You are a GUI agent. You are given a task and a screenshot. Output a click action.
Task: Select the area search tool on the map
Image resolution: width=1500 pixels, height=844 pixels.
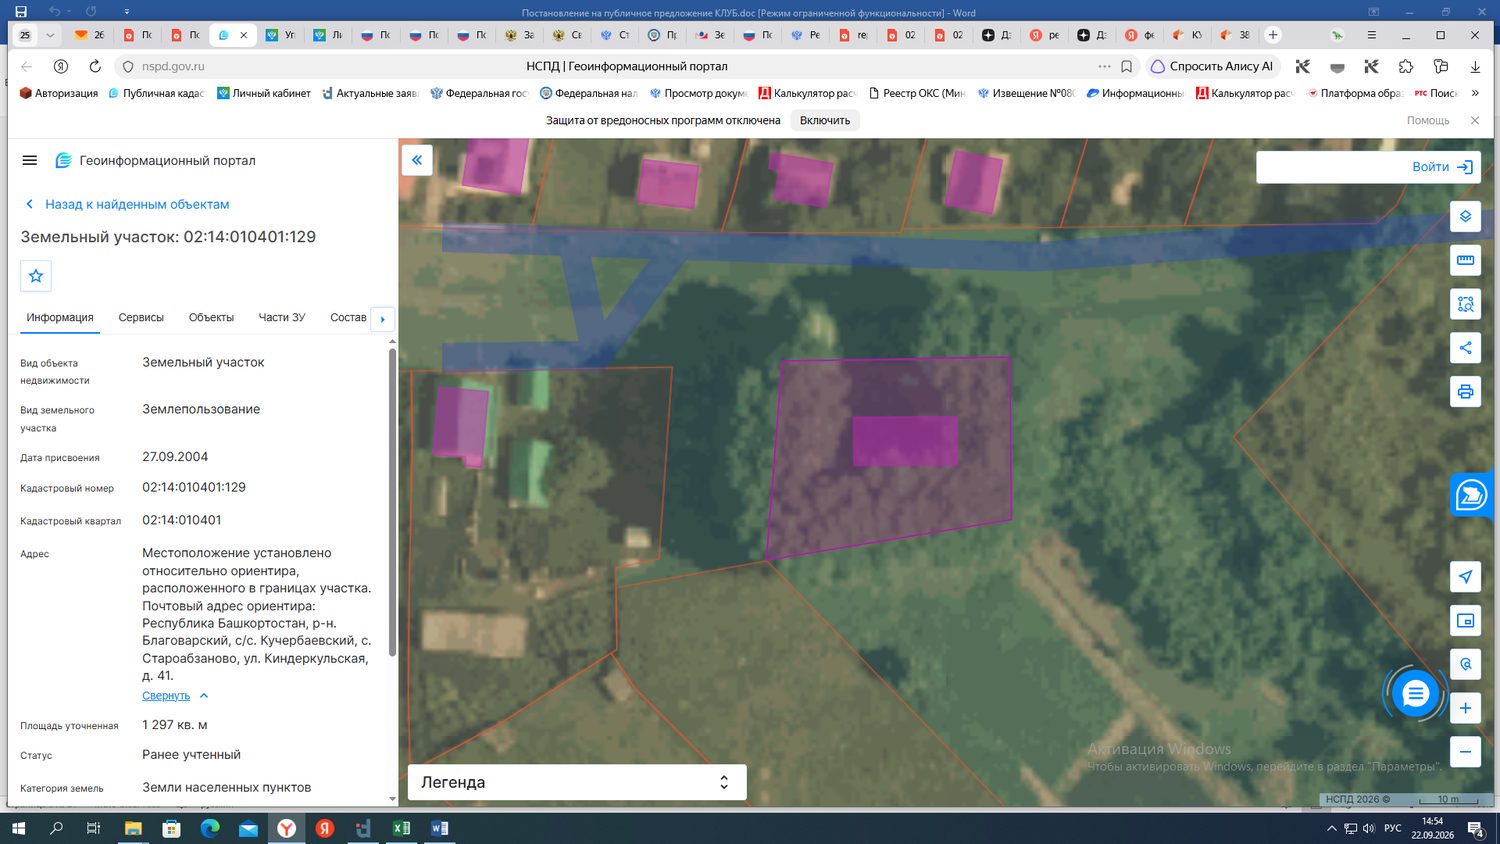click(1465, 304)
